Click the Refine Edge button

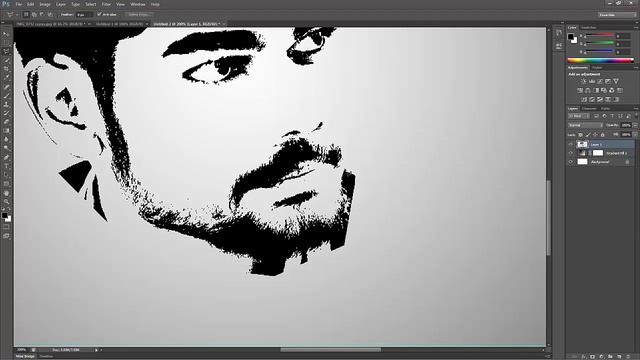click(x=139, y=14)
